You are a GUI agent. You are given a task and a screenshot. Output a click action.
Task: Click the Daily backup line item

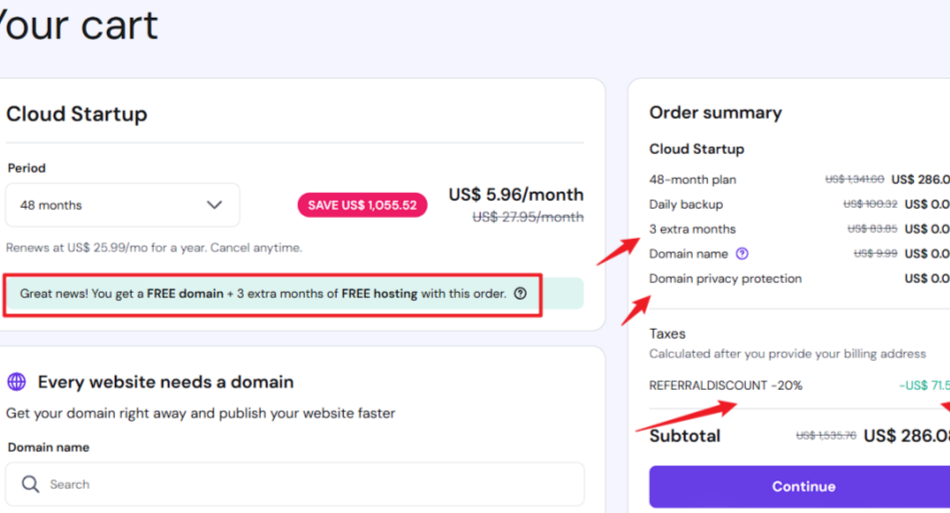tap(685, 204)
